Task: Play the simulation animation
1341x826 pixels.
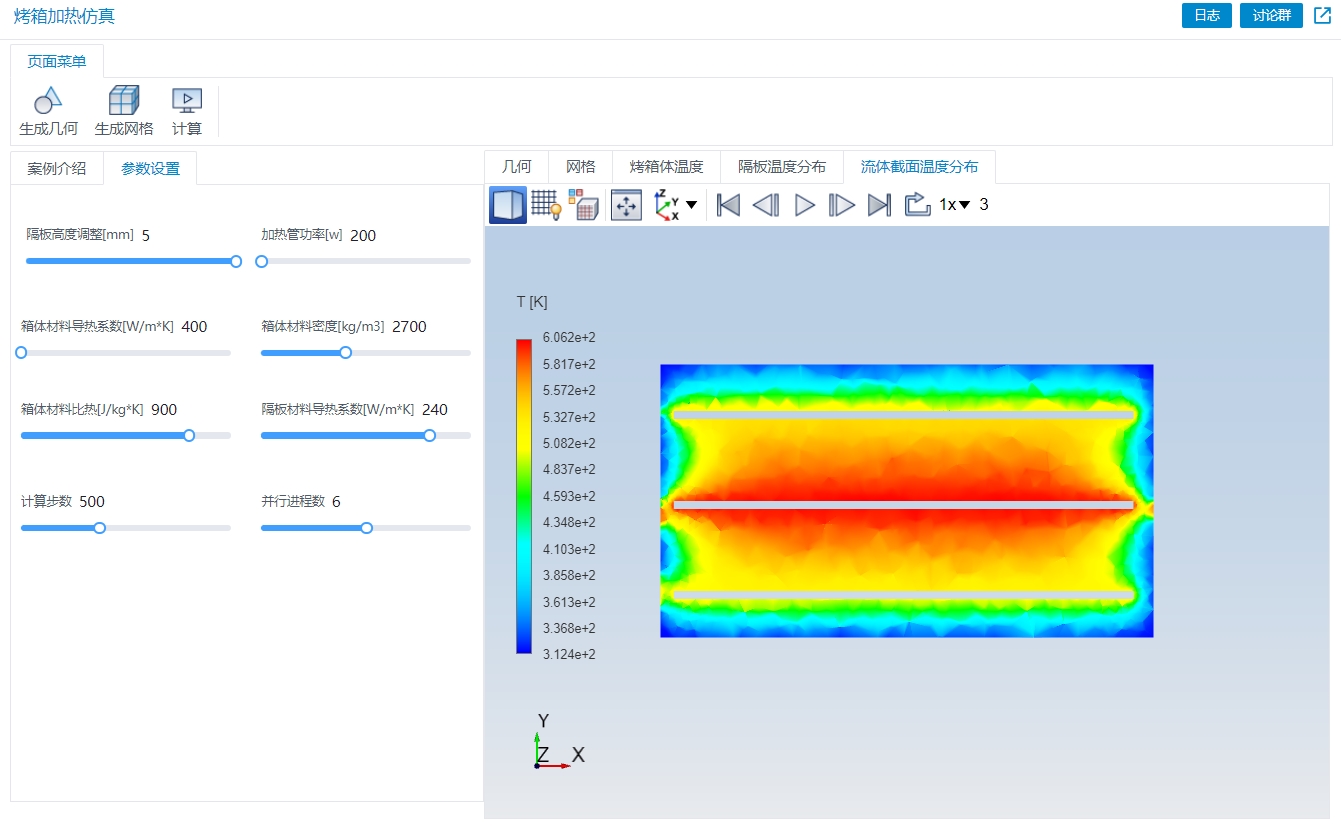Action: [804, 205]
